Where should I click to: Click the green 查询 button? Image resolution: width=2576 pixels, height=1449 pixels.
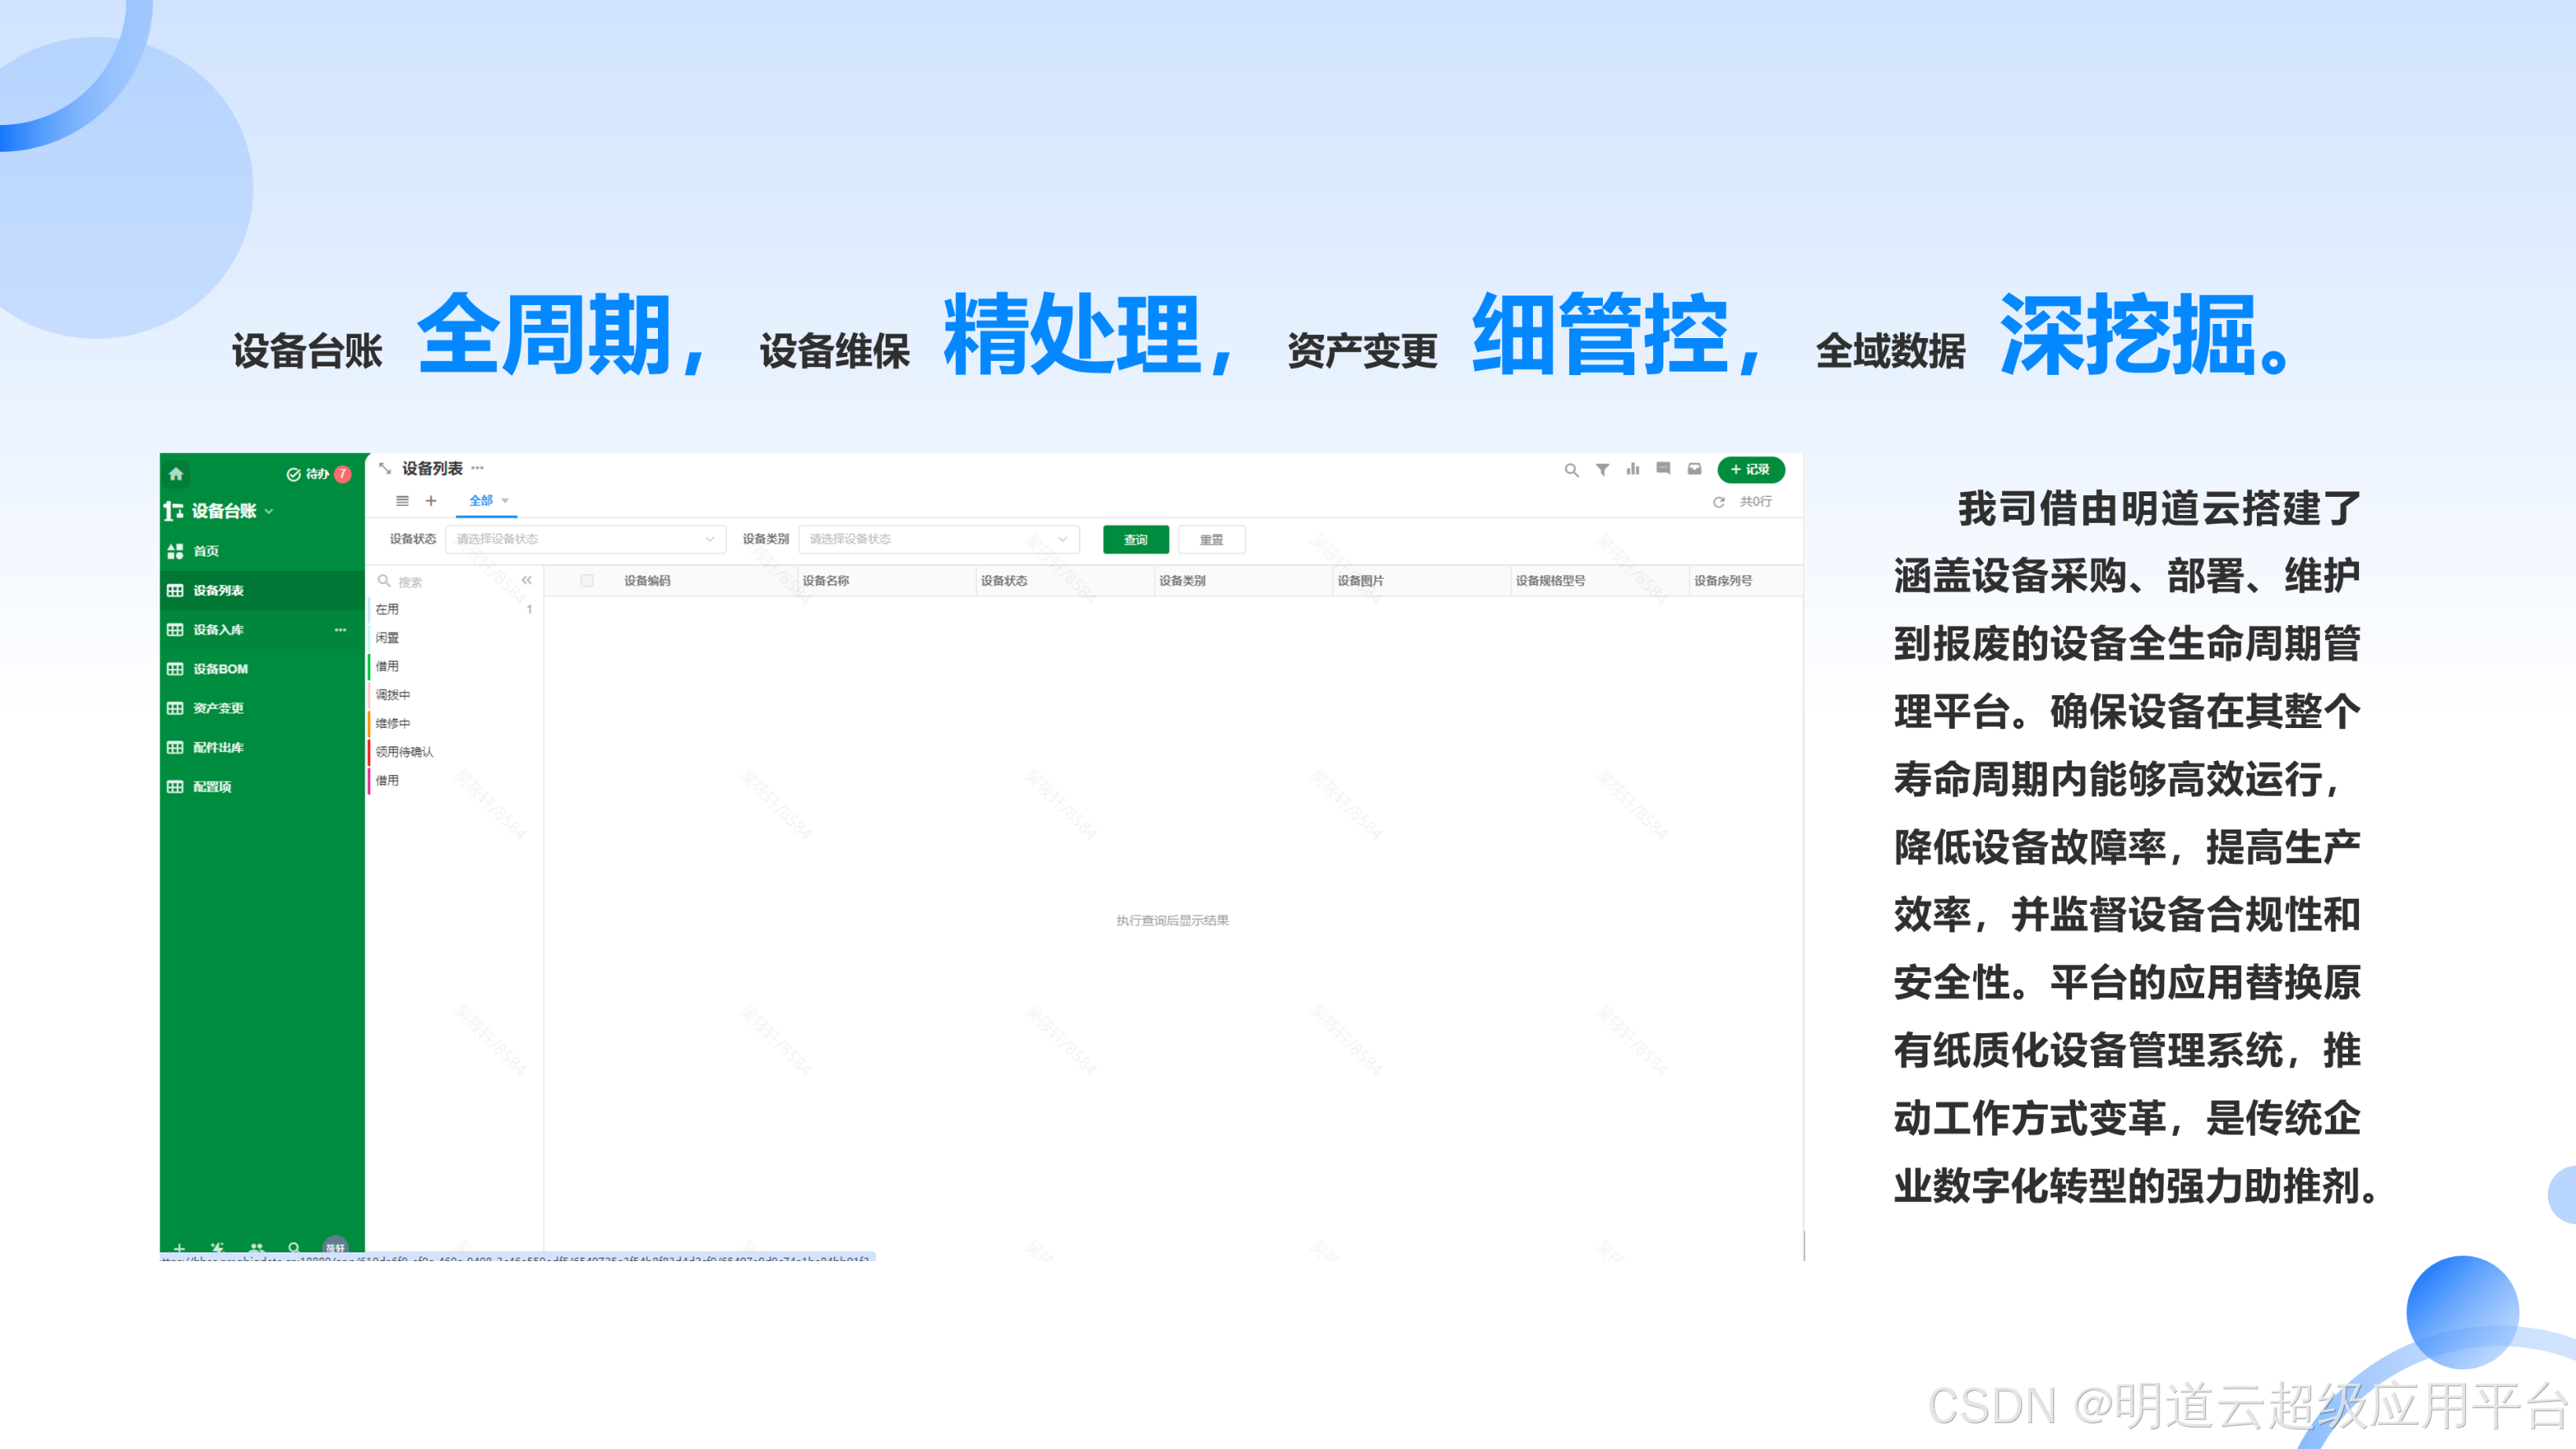click(1135, 540)
